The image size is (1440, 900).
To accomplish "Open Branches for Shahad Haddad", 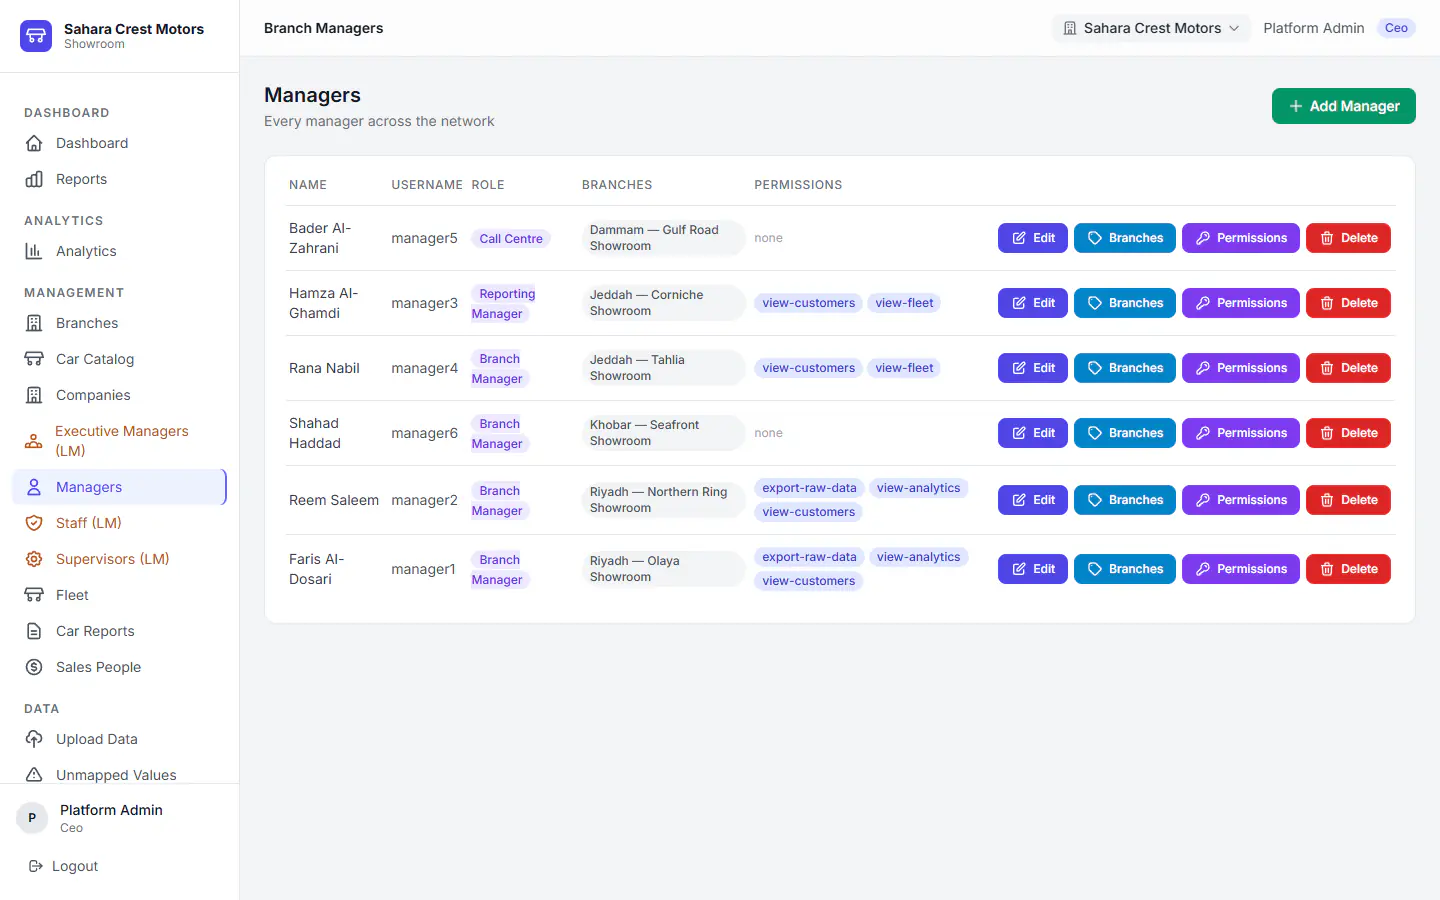I will (x=1124, y=433).
